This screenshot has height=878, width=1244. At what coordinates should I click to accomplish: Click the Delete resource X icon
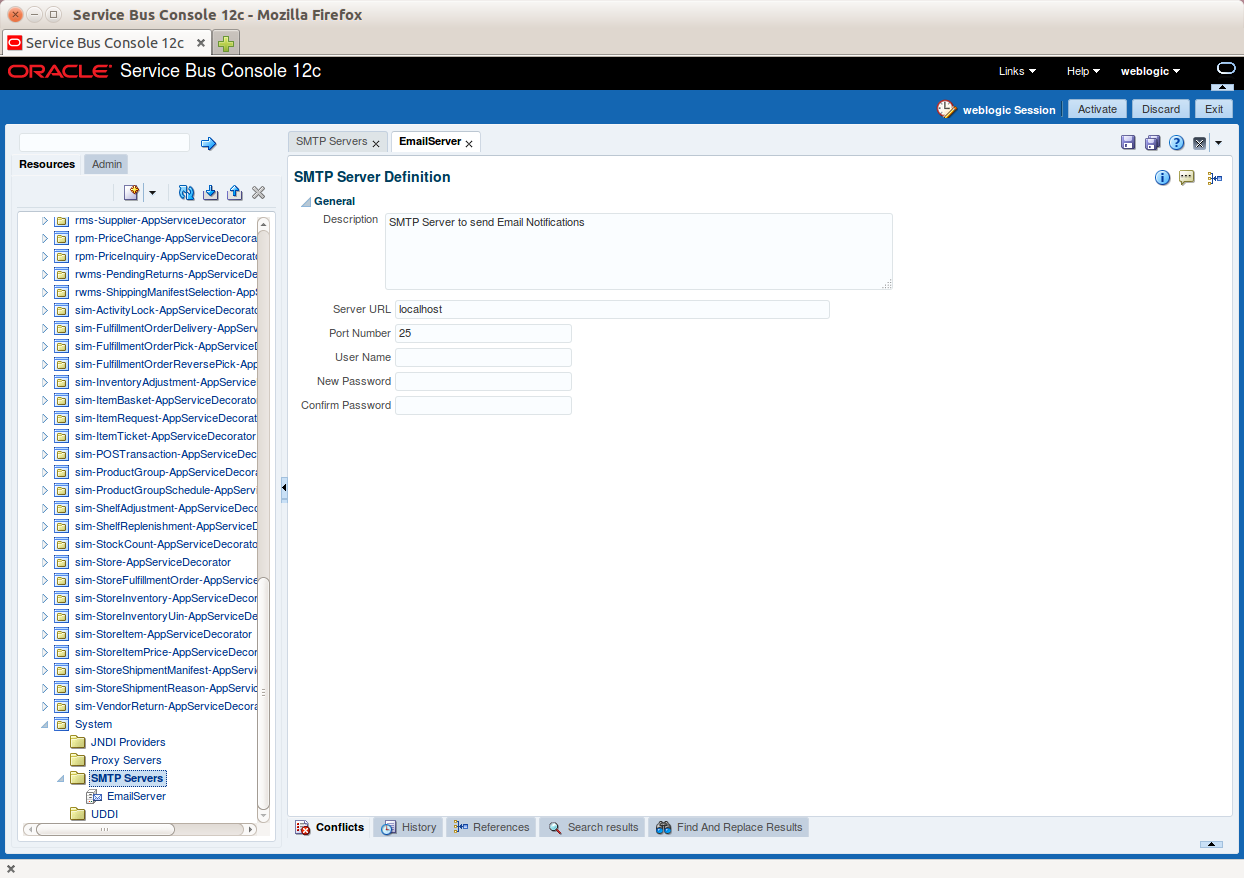(x=258, y=192)
